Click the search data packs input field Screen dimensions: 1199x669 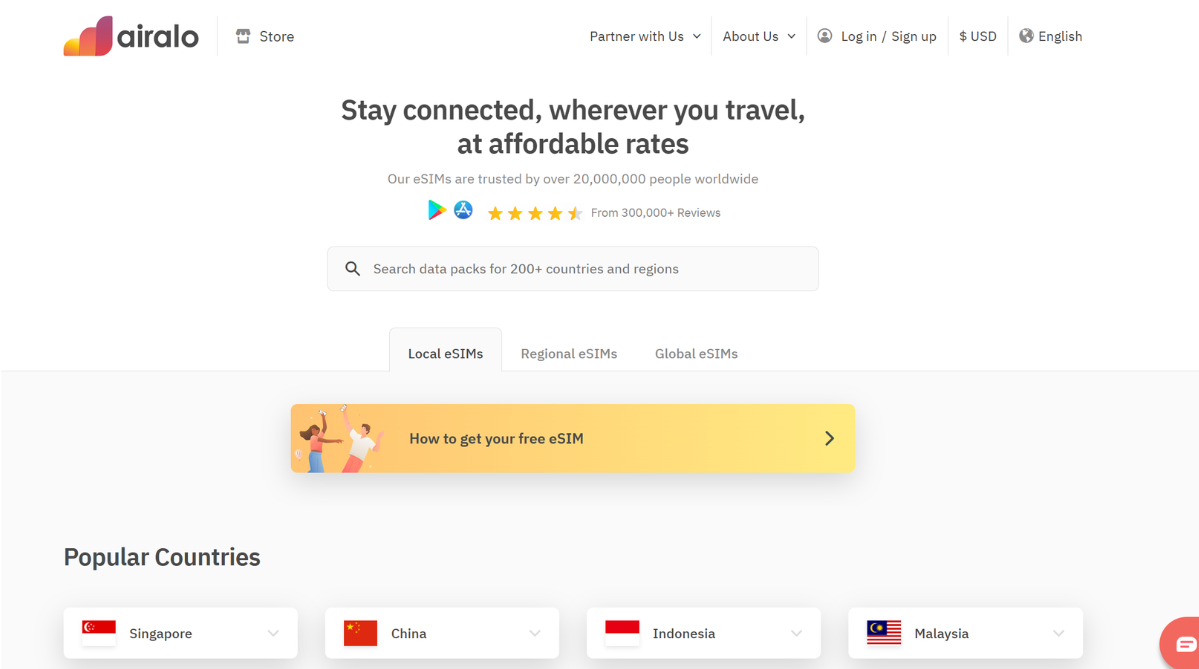tap(572, 268)
